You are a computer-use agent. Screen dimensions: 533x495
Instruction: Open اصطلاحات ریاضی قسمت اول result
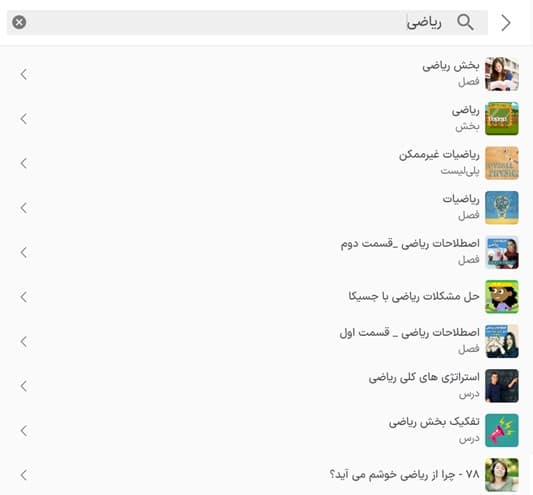[266, 341]
